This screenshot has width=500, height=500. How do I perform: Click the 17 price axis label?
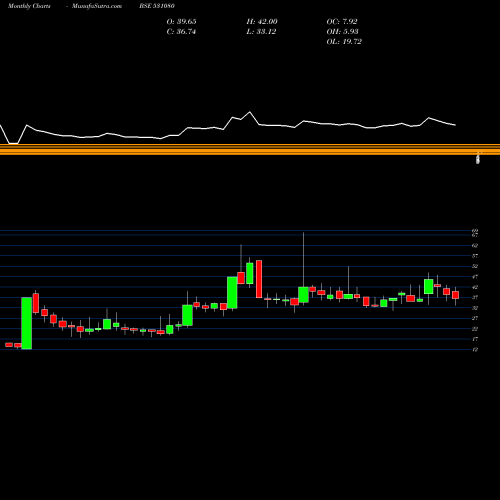click(x=475, y=339)
